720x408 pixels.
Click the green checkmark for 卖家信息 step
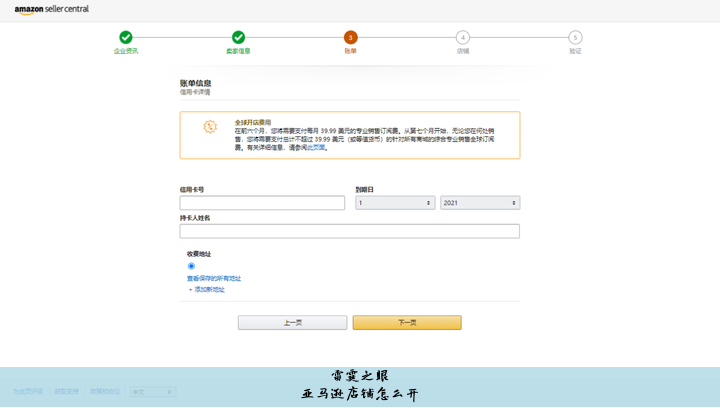(238, 38)
